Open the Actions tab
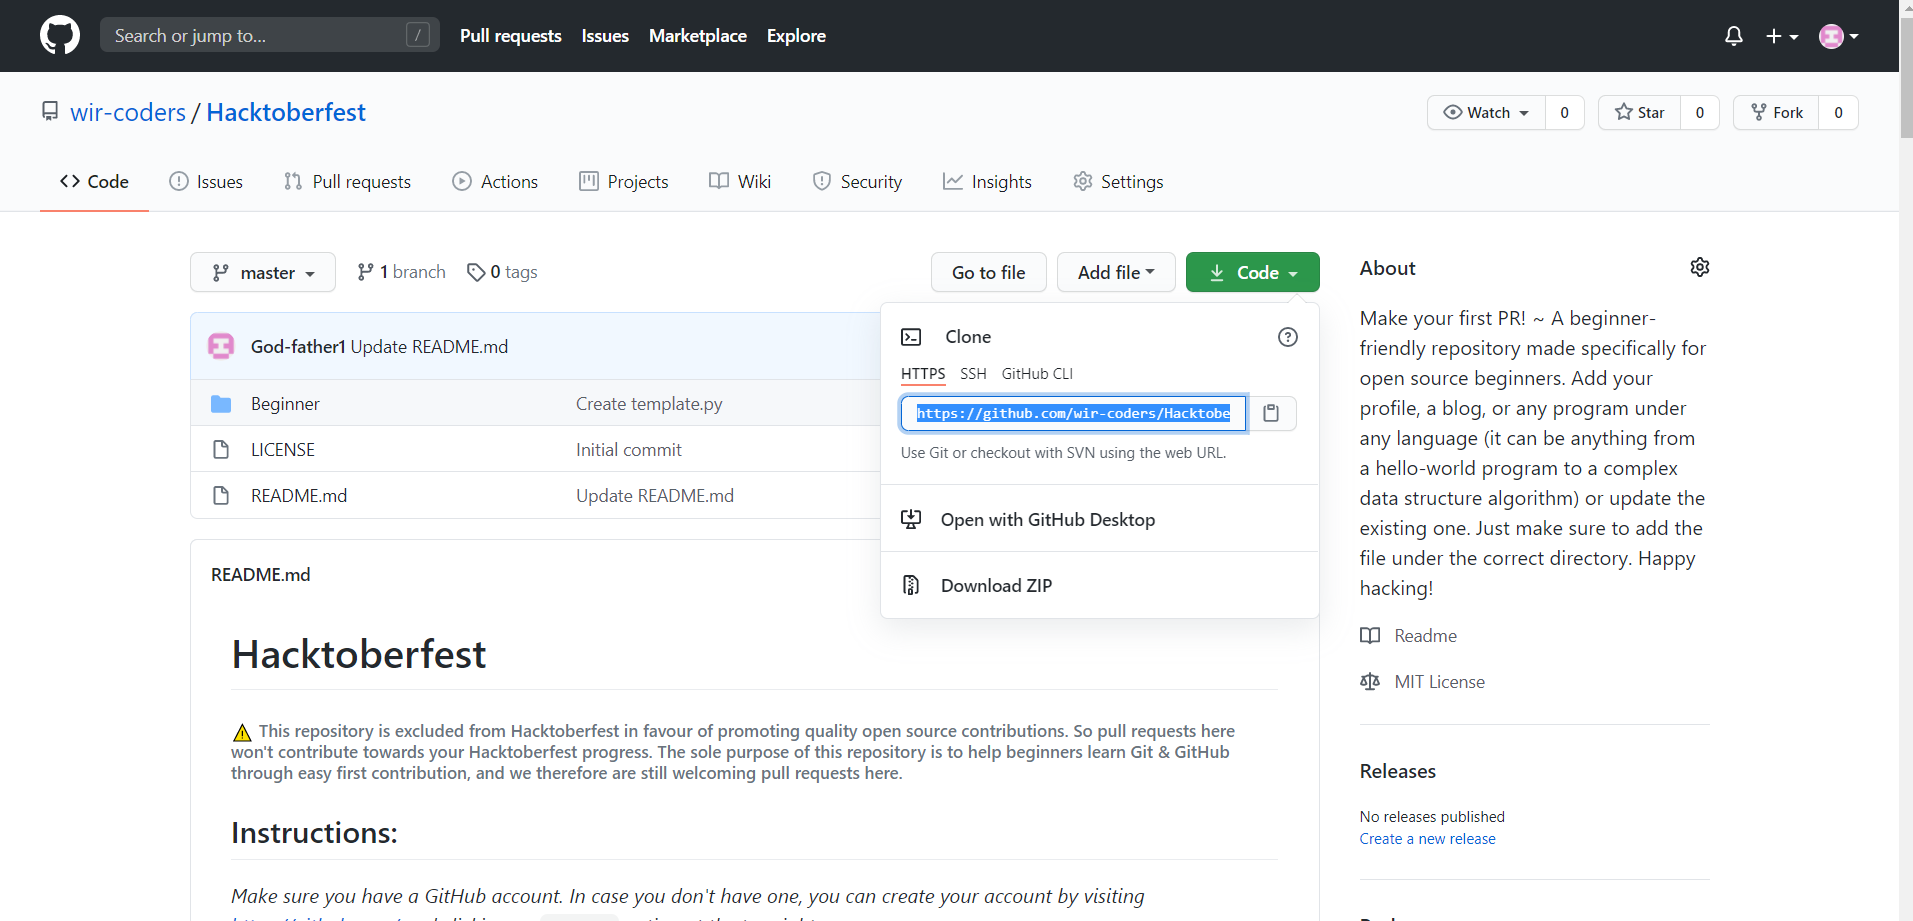The image size is (1913, 921). tap(495, 181)
